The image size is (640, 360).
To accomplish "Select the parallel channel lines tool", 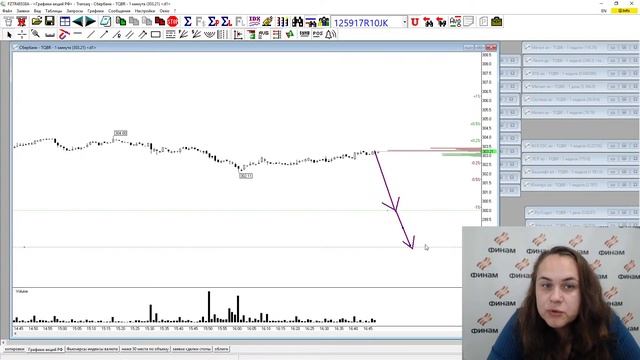I will (130, 35).
